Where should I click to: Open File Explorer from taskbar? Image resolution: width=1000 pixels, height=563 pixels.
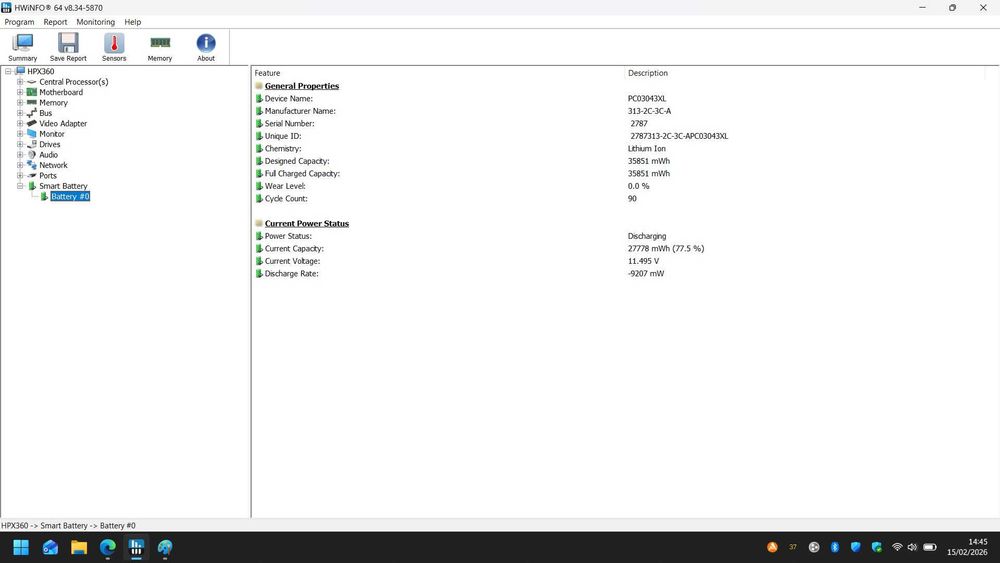(79, 547)
